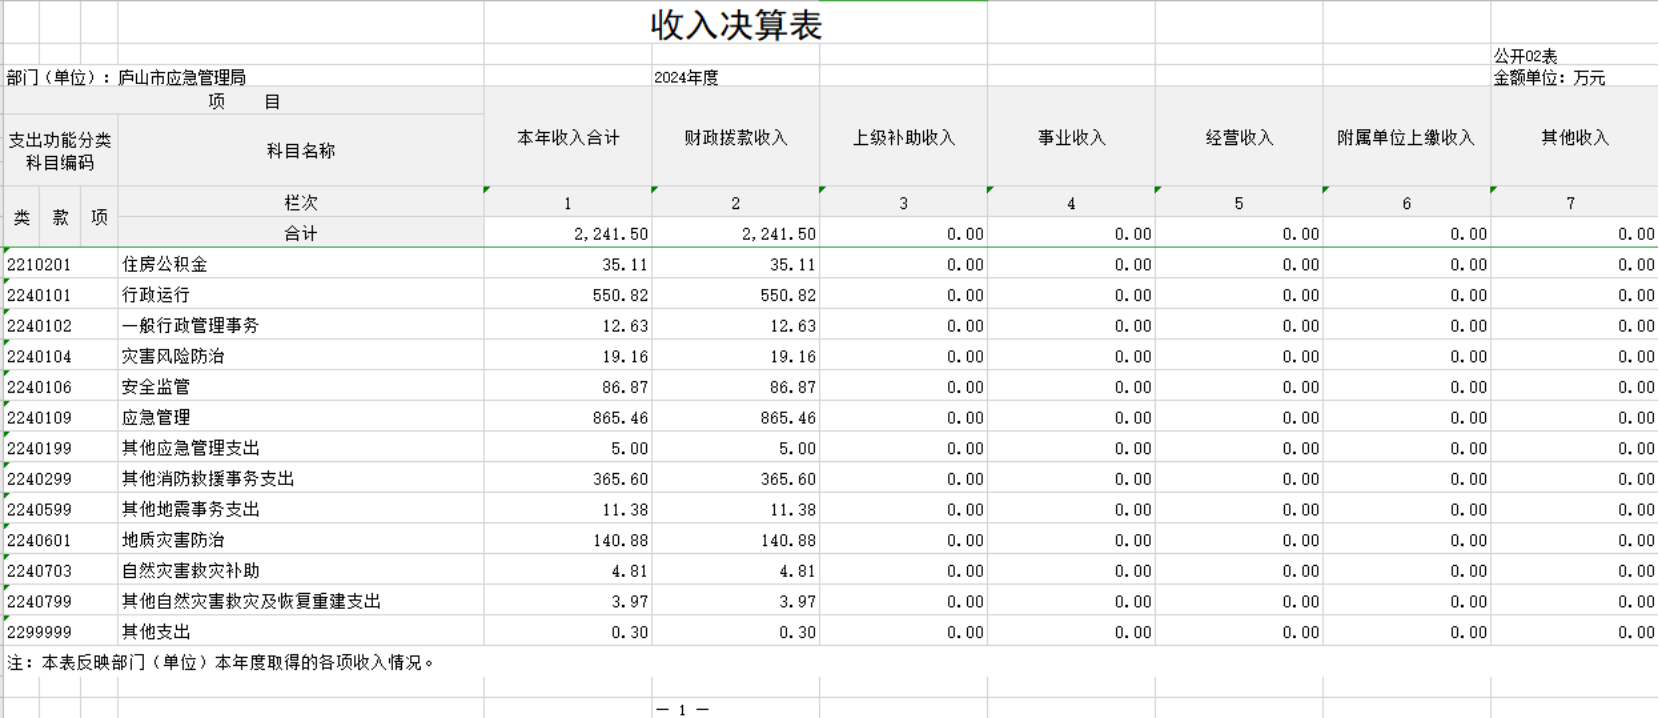
Task: Select the 附属单位上缴收入 header cell
Action: coord(1406,138)
